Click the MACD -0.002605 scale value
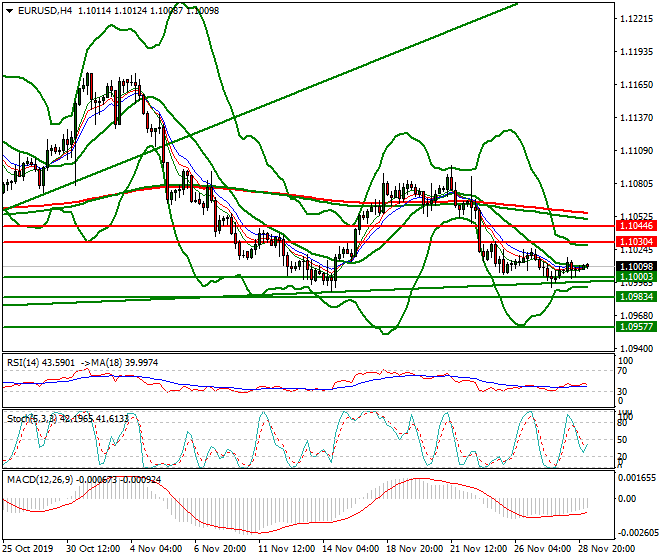 (x=637, y=533)
